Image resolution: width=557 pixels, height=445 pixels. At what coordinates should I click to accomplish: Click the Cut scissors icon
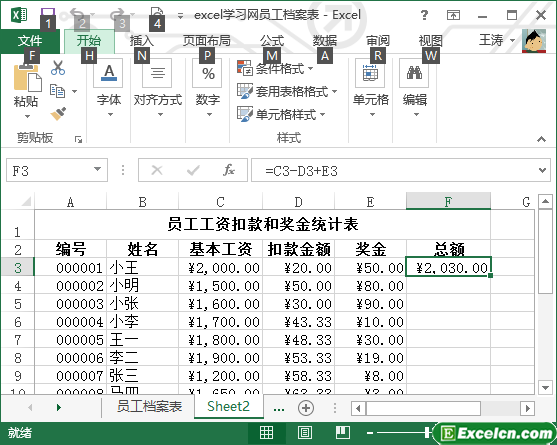(x=58, y=67)
